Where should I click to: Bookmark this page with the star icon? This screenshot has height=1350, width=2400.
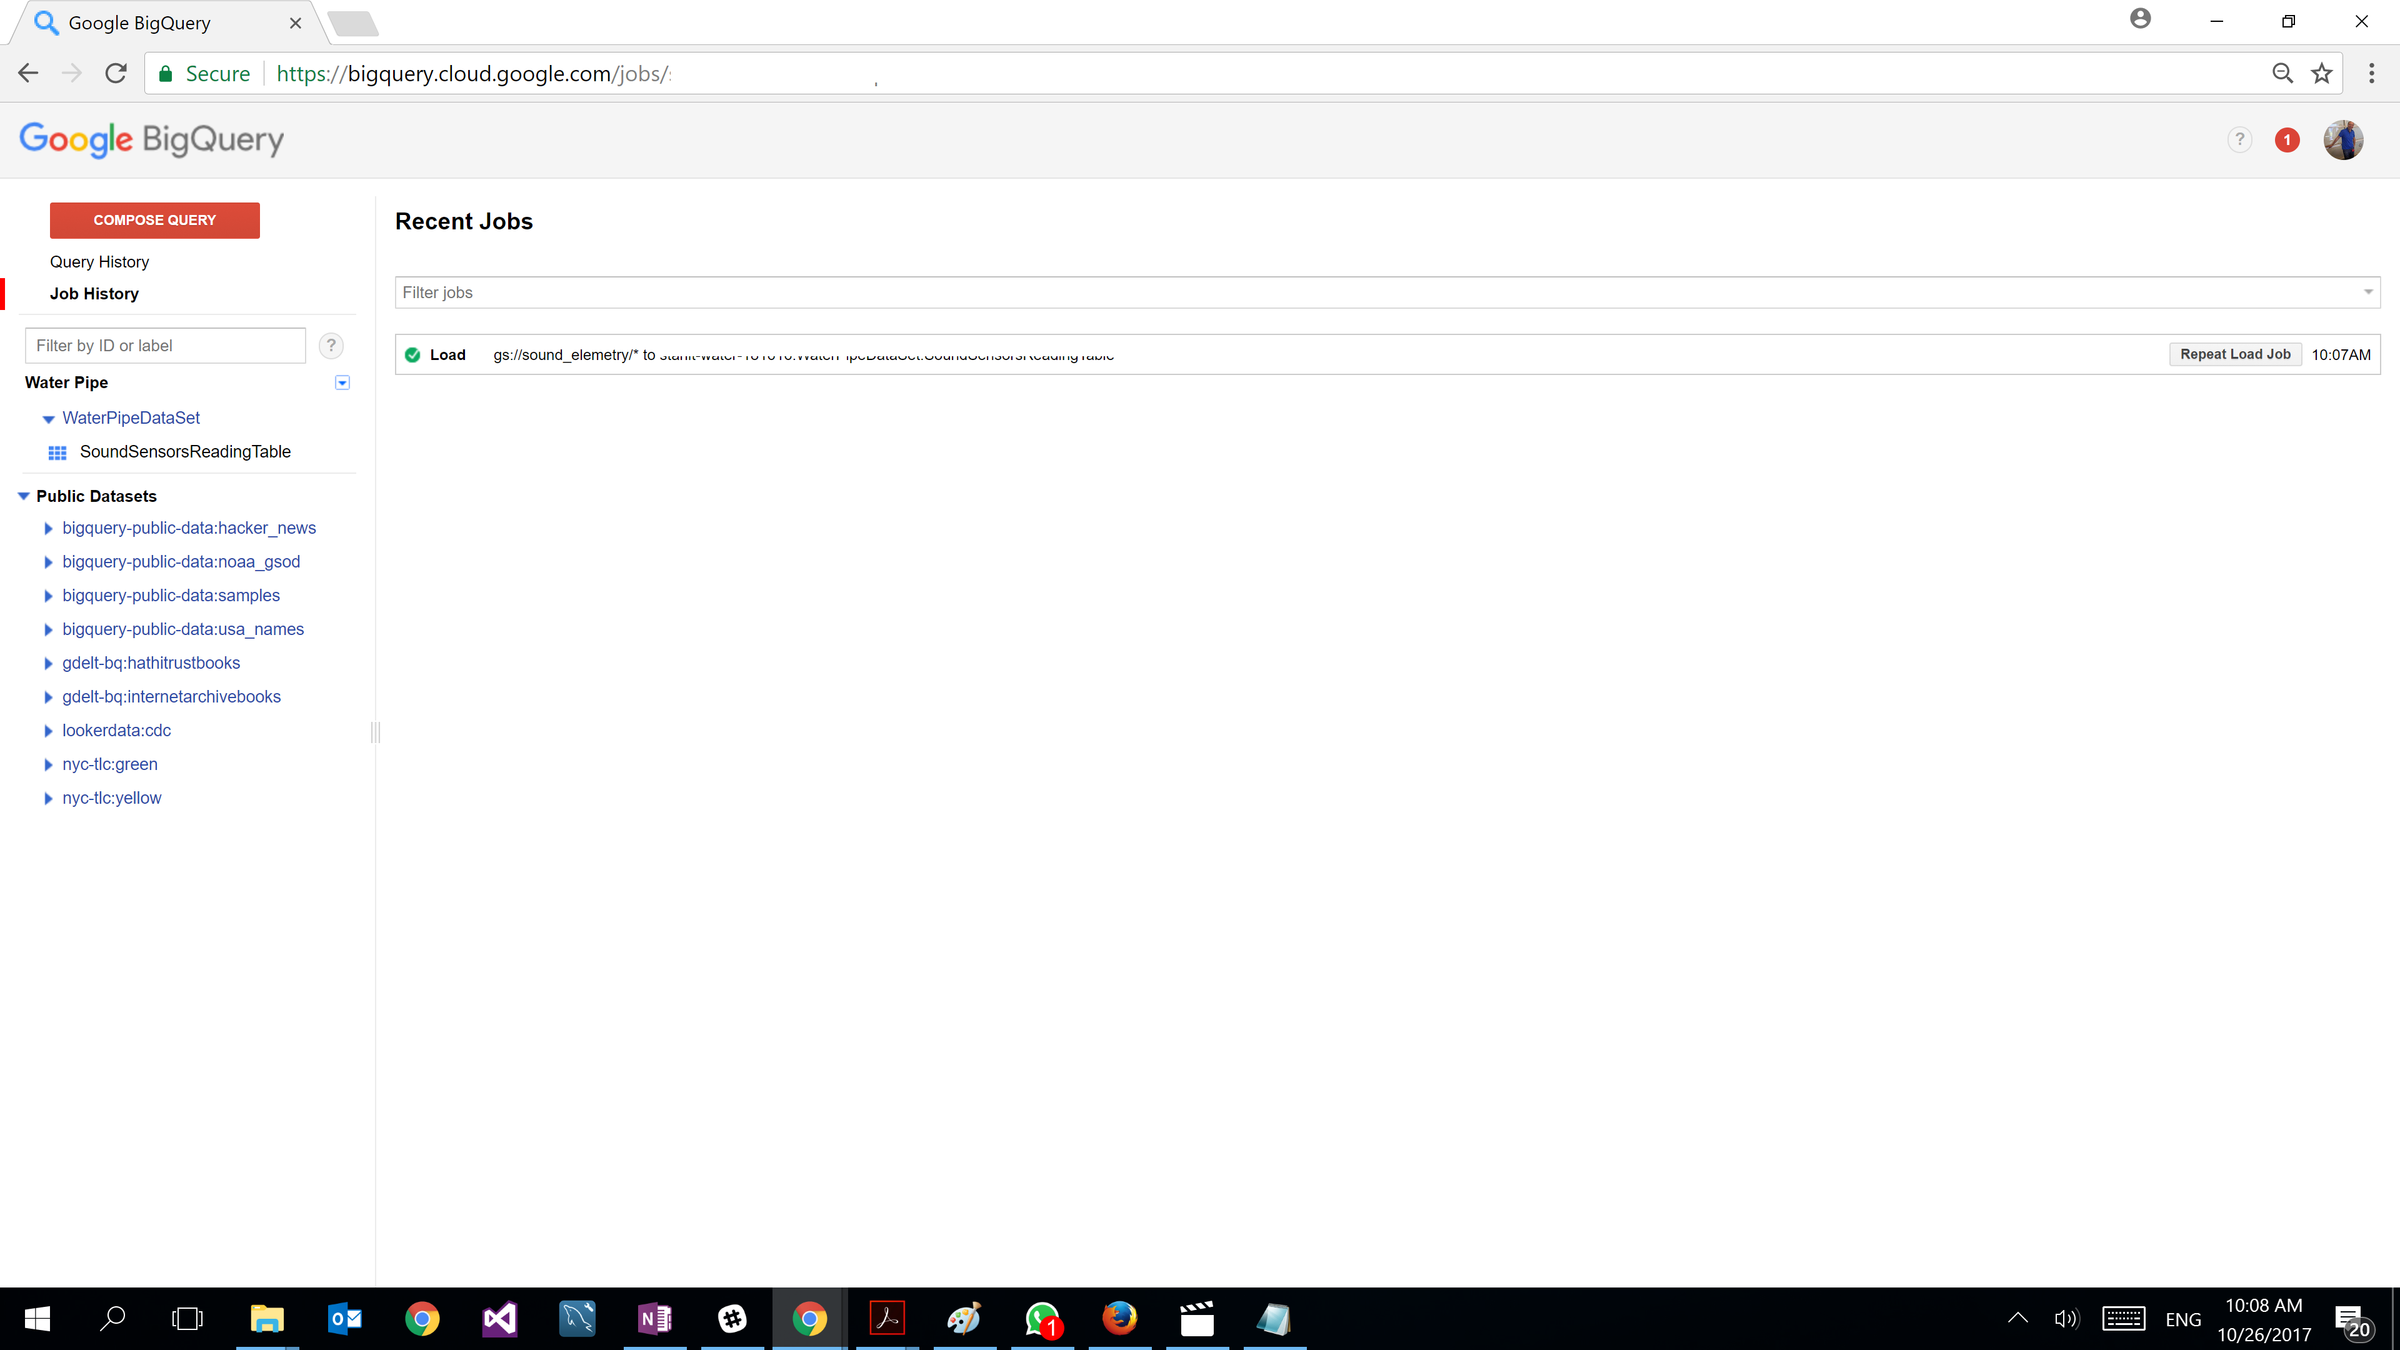pos(2322,73)
